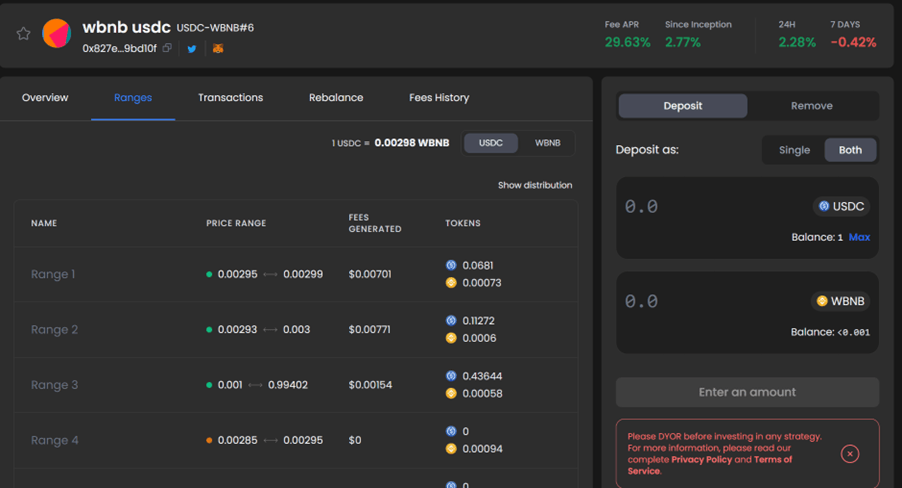Click the WBNB token selector pill

click(x=840, y=301)
